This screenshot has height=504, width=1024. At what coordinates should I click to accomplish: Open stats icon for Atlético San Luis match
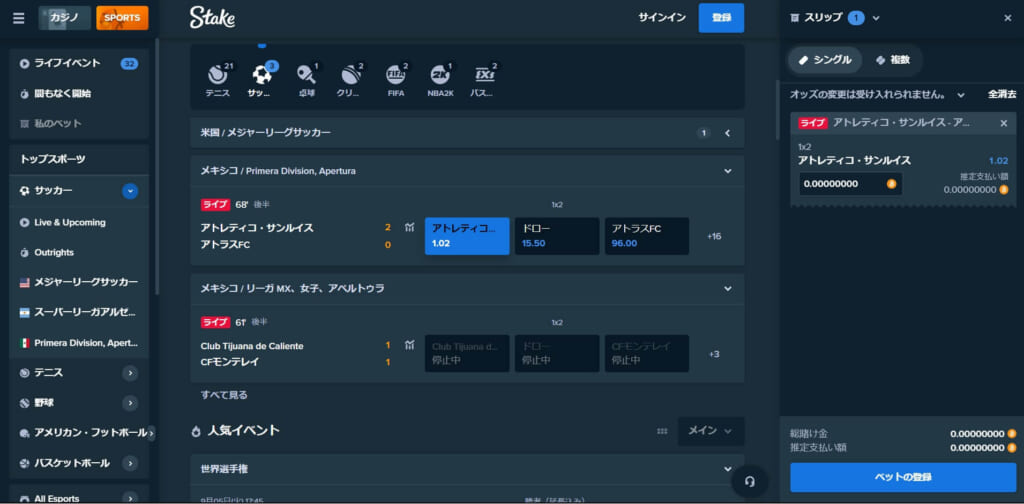pyautogui.click(x=409, y=228)
